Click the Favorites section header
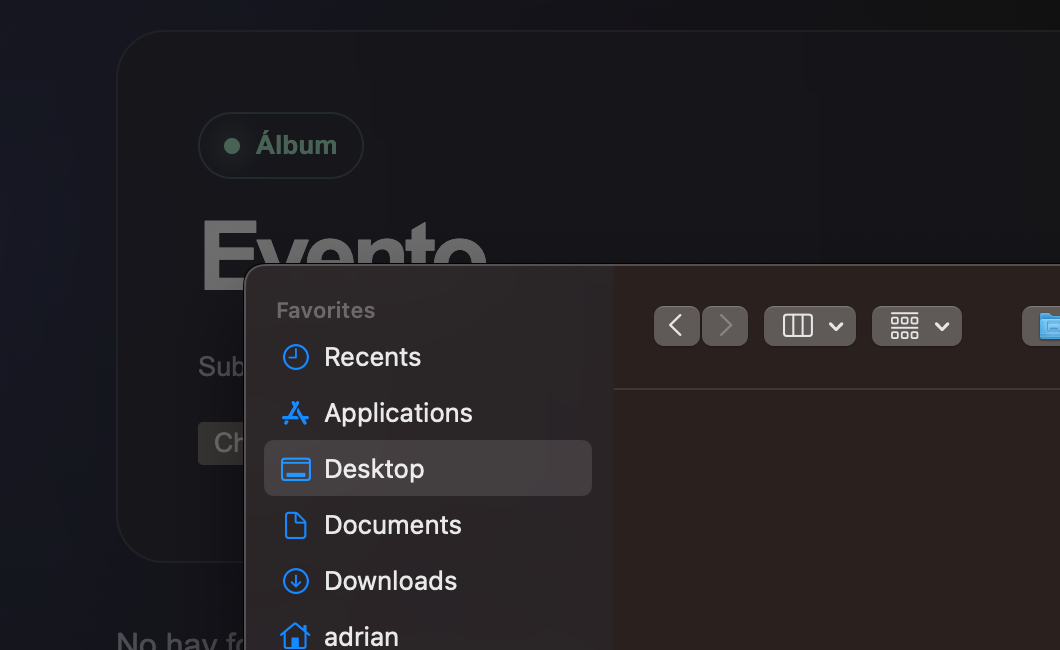 [326, 310]
